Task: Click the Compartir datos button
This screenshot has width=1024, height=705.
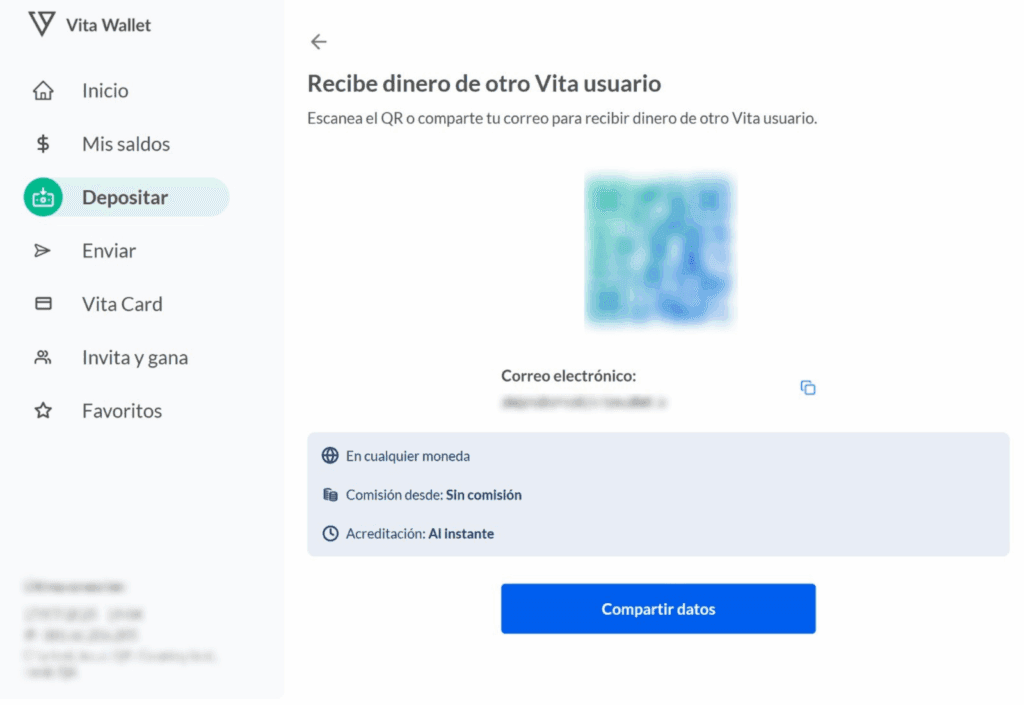Action: (658, 608)
